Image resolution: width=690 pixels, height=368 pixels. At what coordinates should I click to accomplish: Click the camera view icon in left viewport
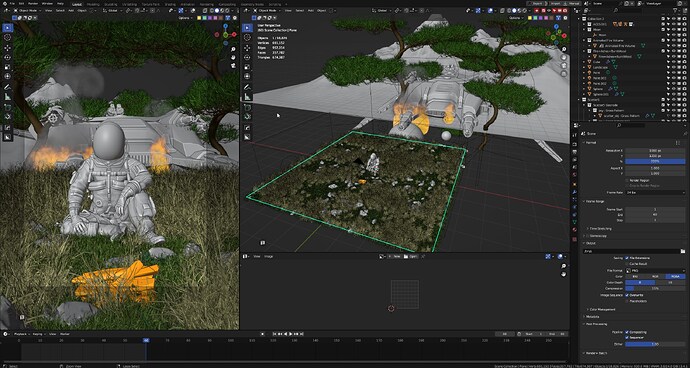pyautogui.click(x=233, y=66)
